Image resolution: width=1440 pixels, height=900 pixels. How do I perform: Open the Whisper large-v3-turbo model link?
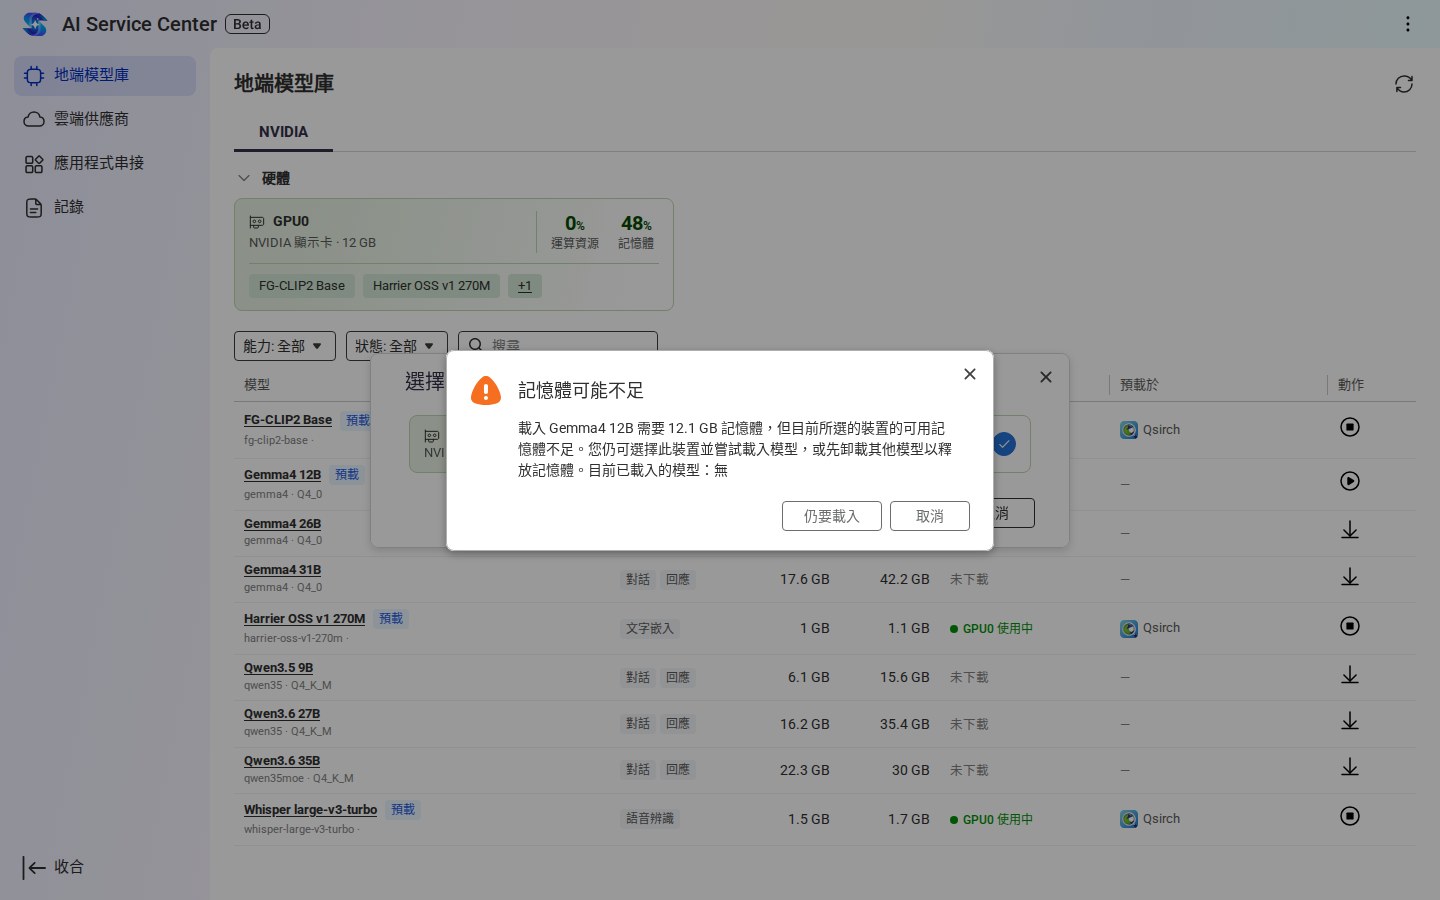click(310, 810)
